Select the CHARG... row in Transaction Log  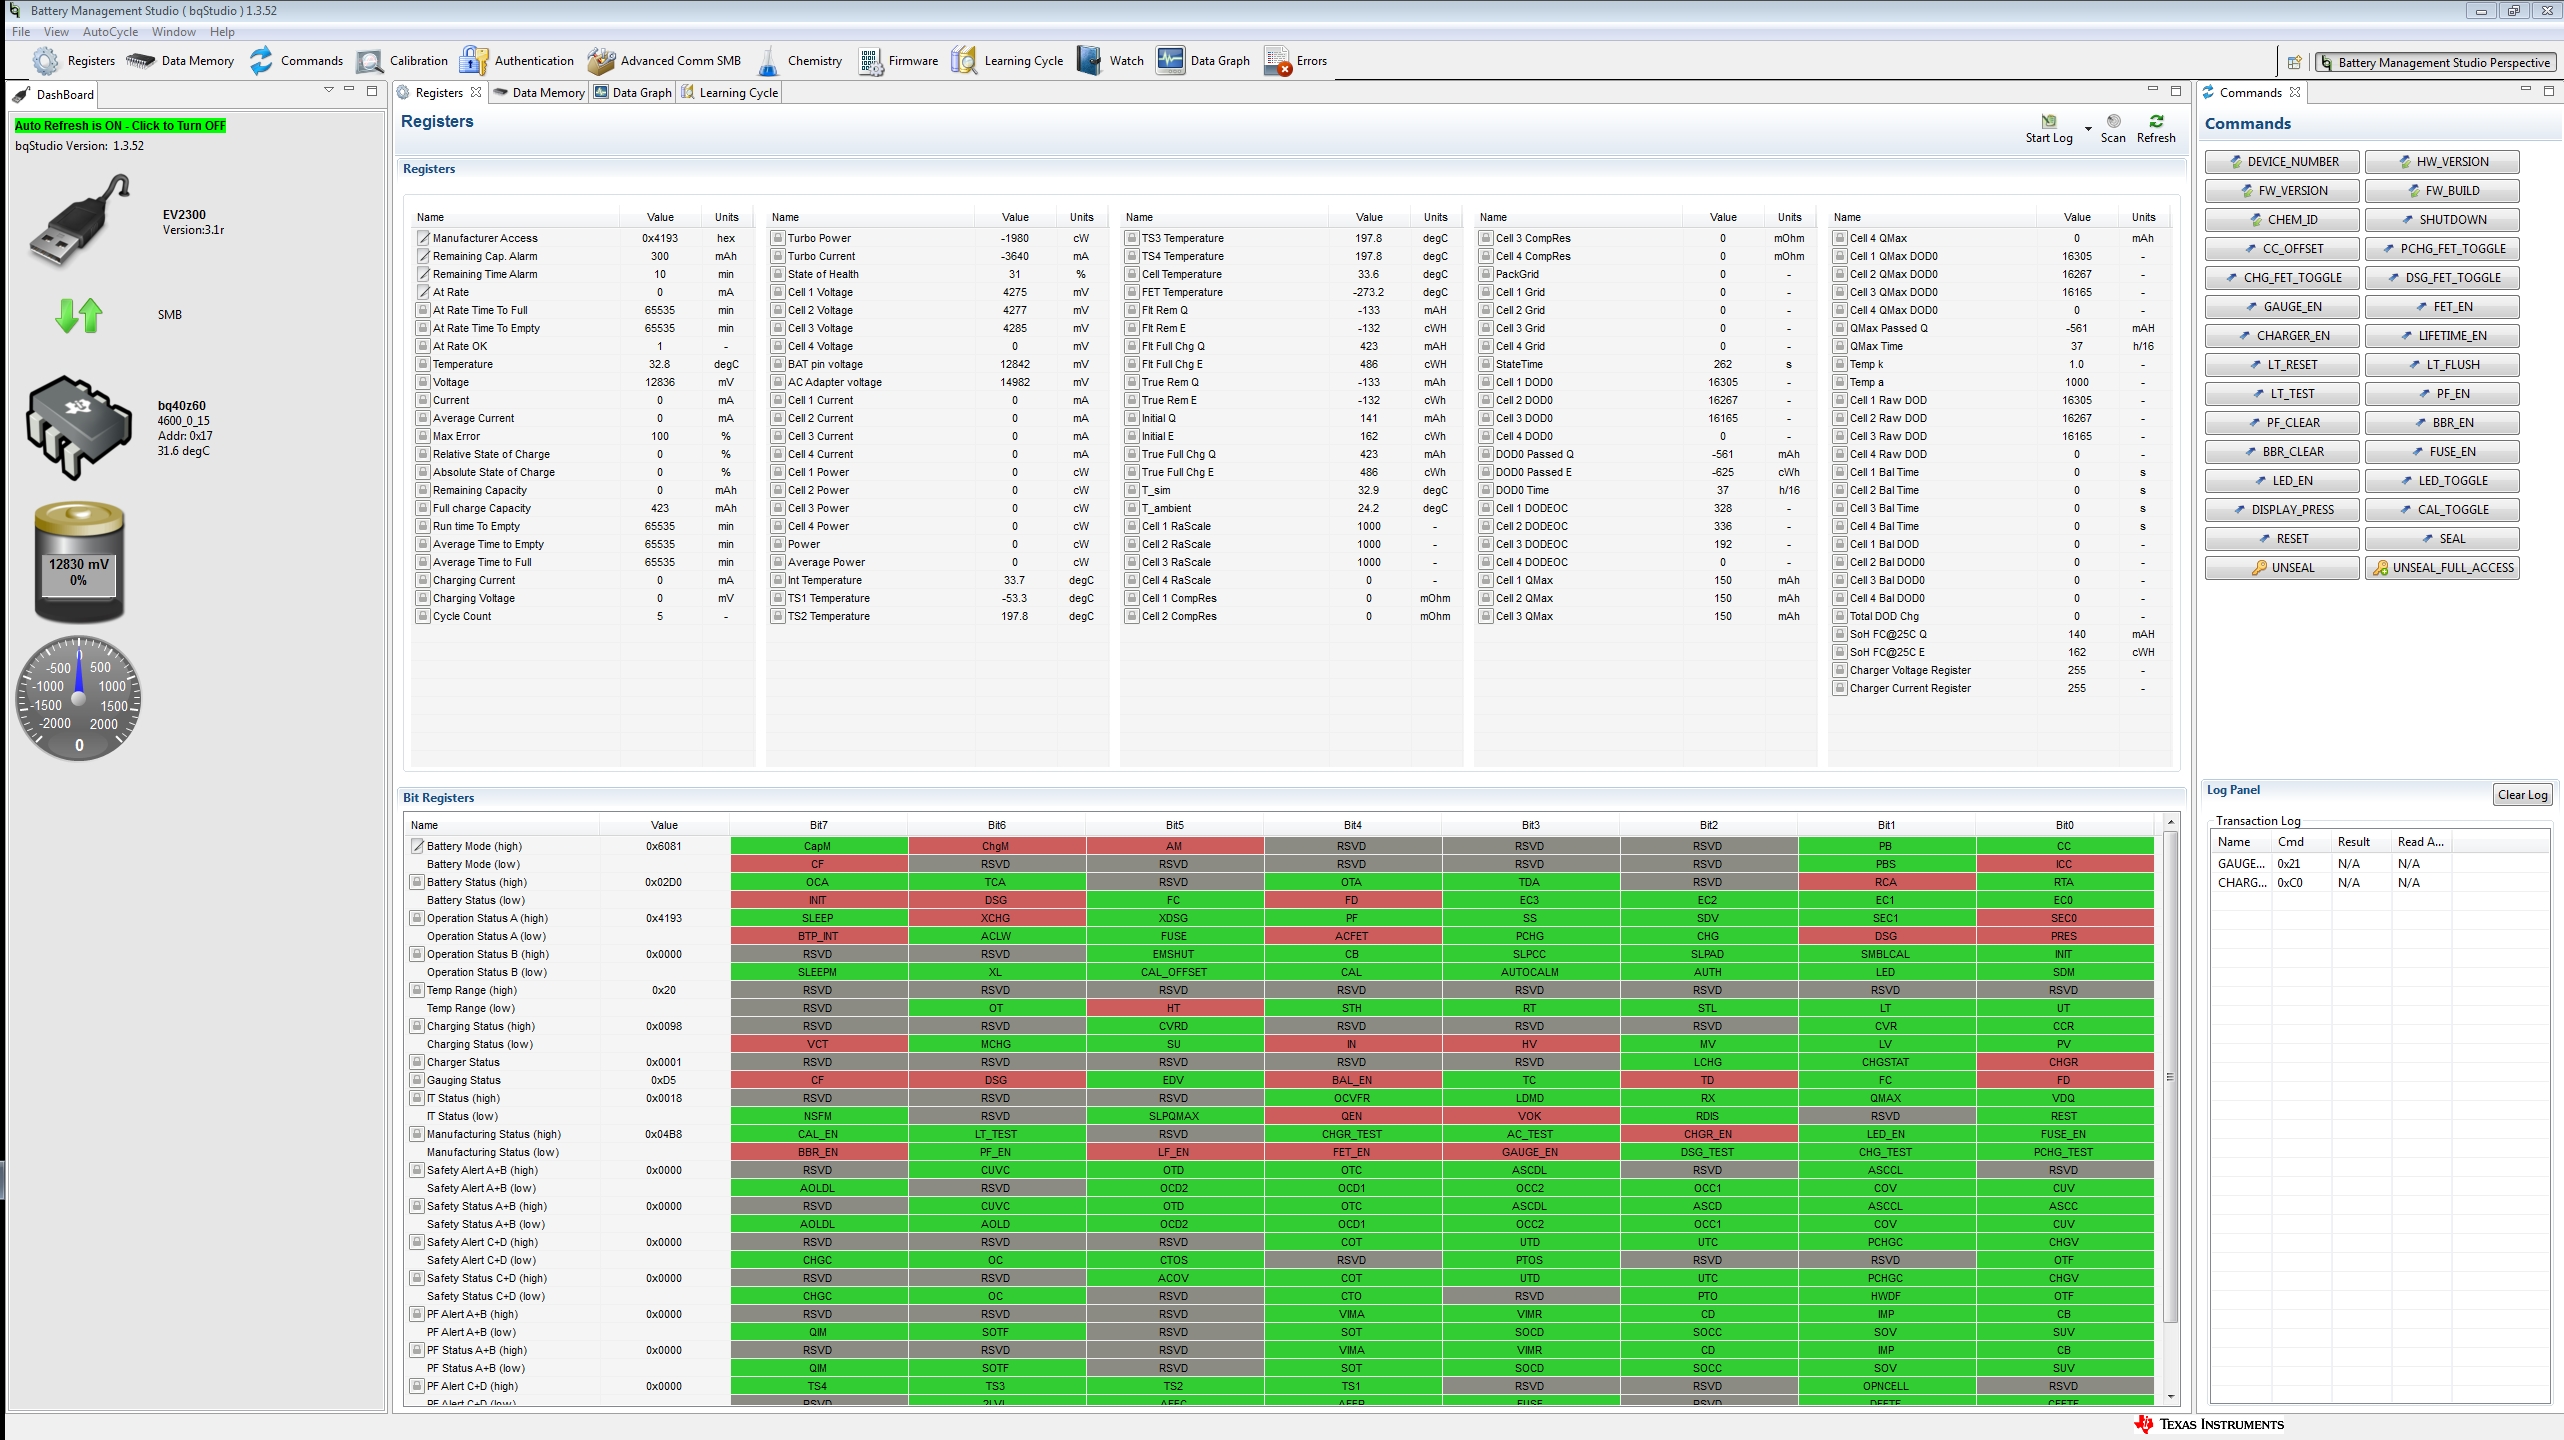pos(2380,883)
